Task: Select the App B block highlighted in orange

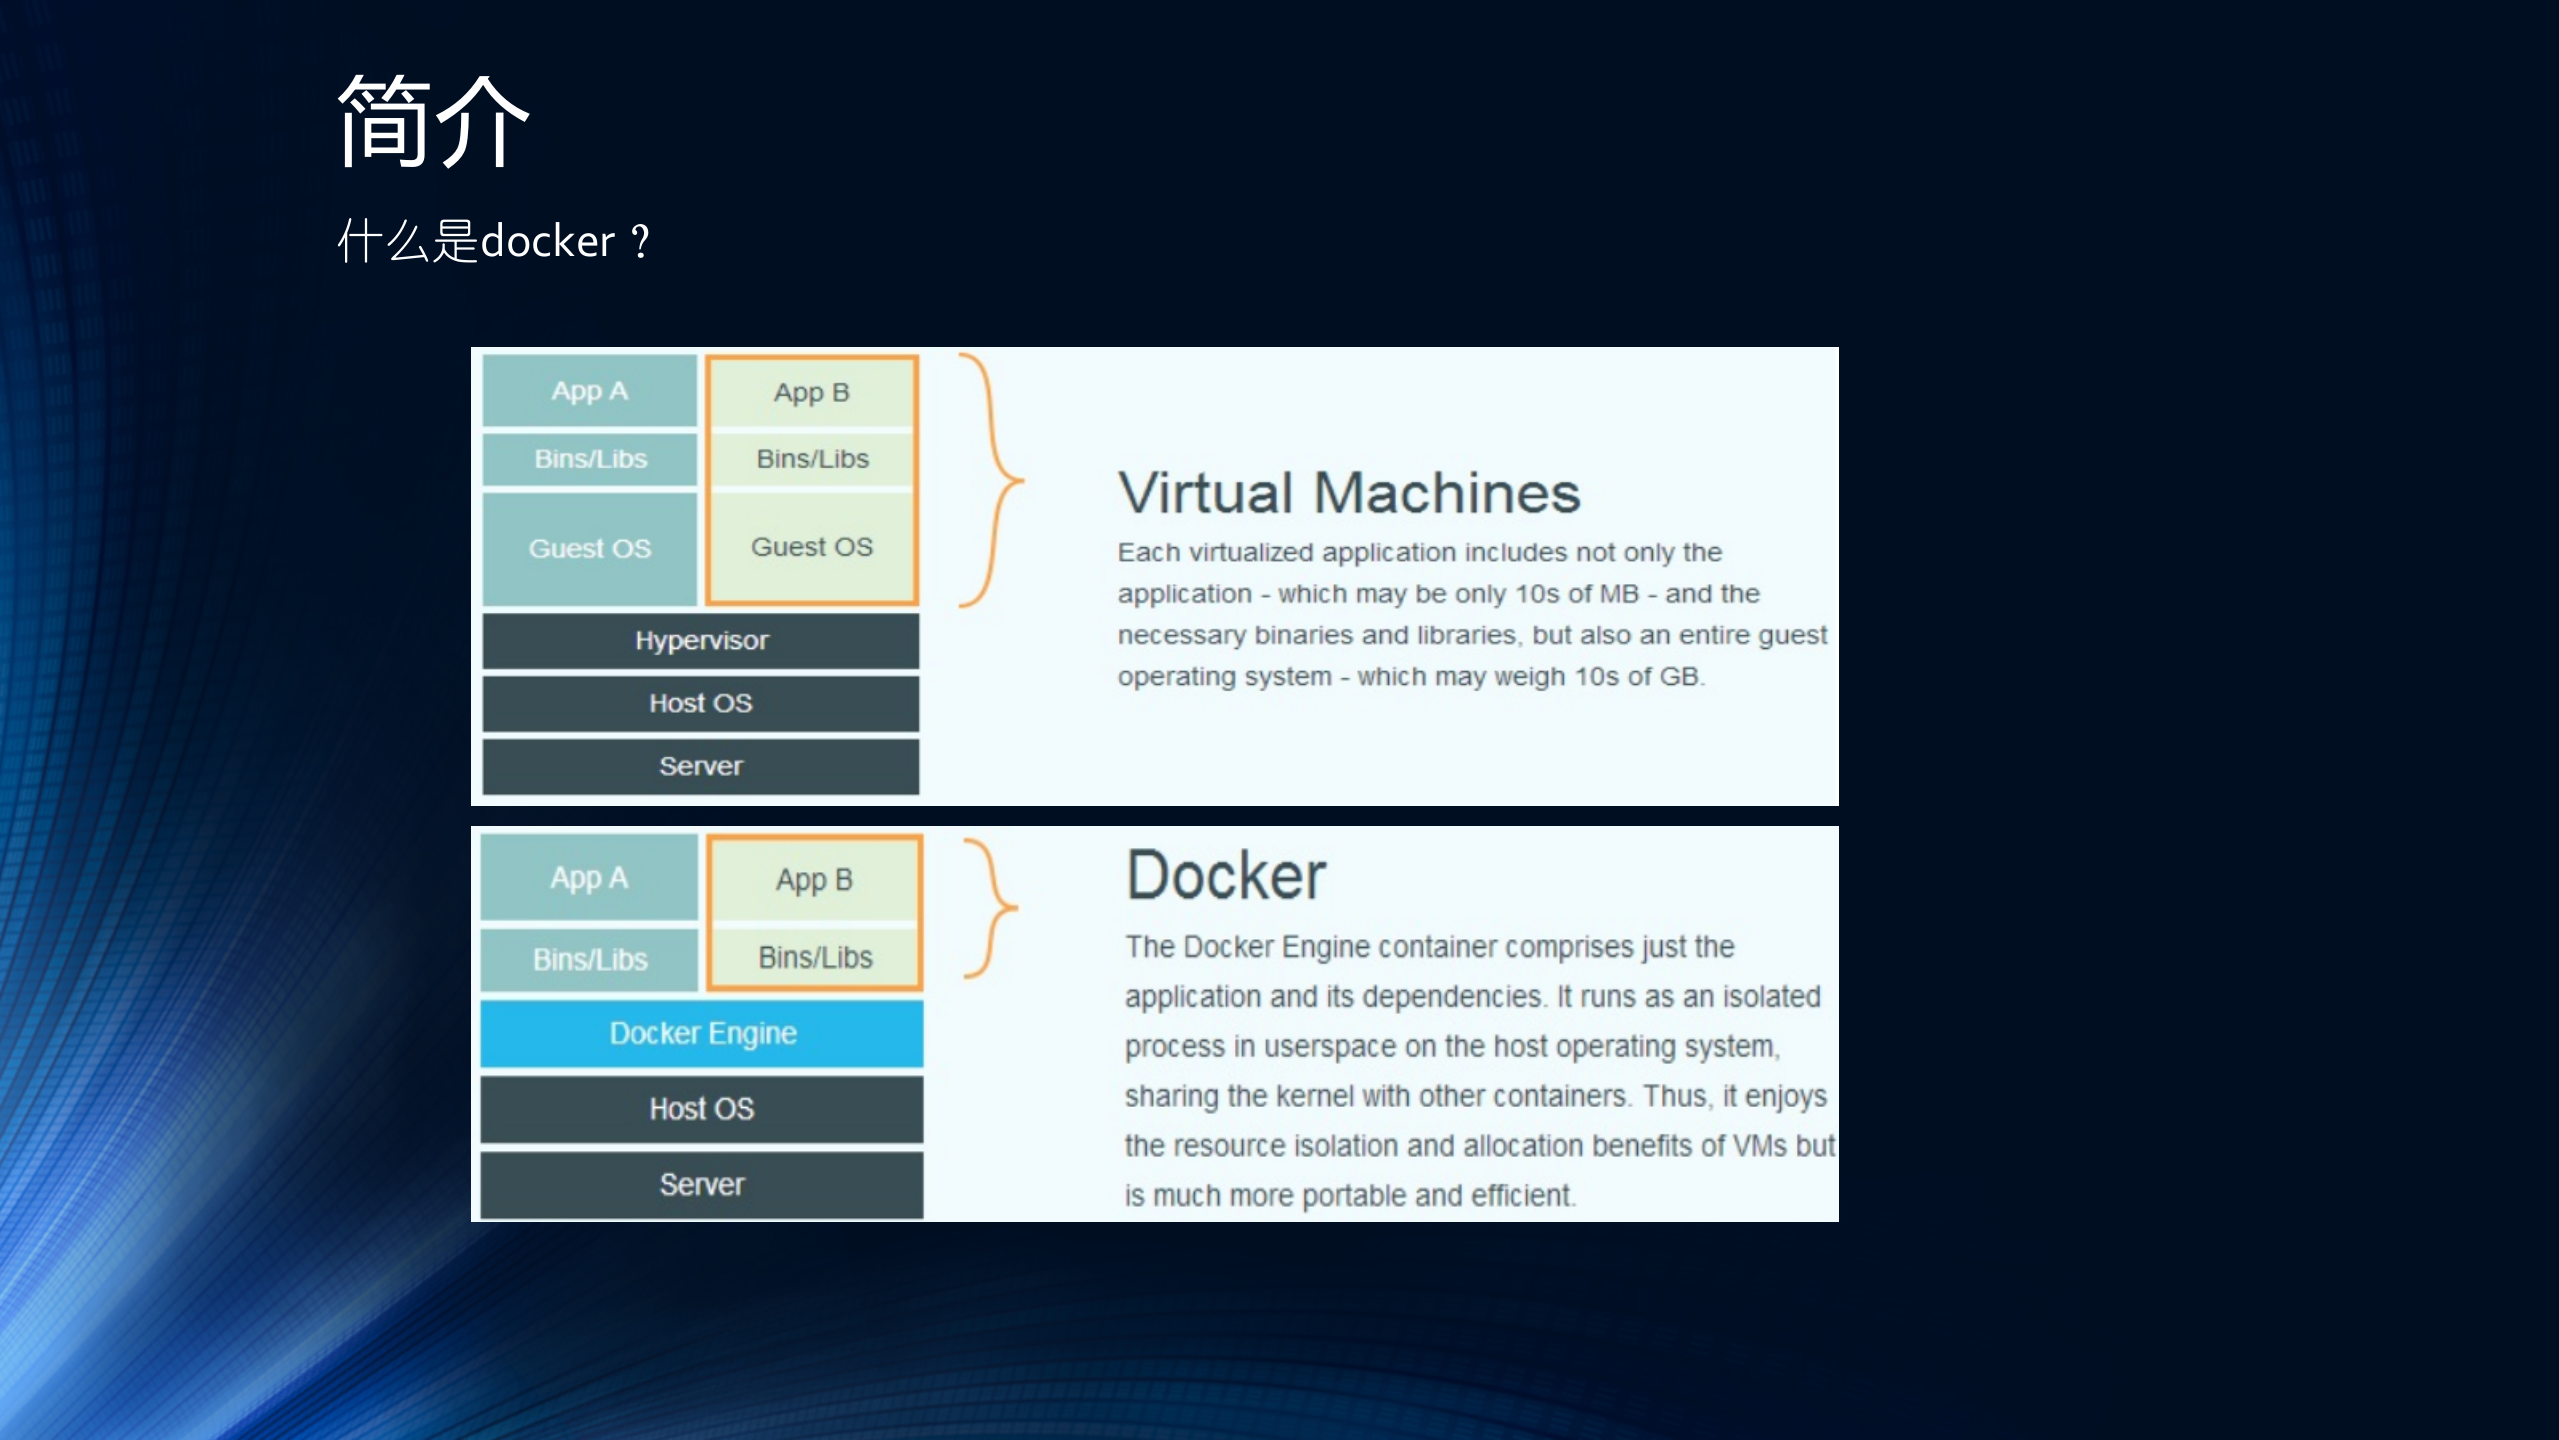Action: point(812,391)
